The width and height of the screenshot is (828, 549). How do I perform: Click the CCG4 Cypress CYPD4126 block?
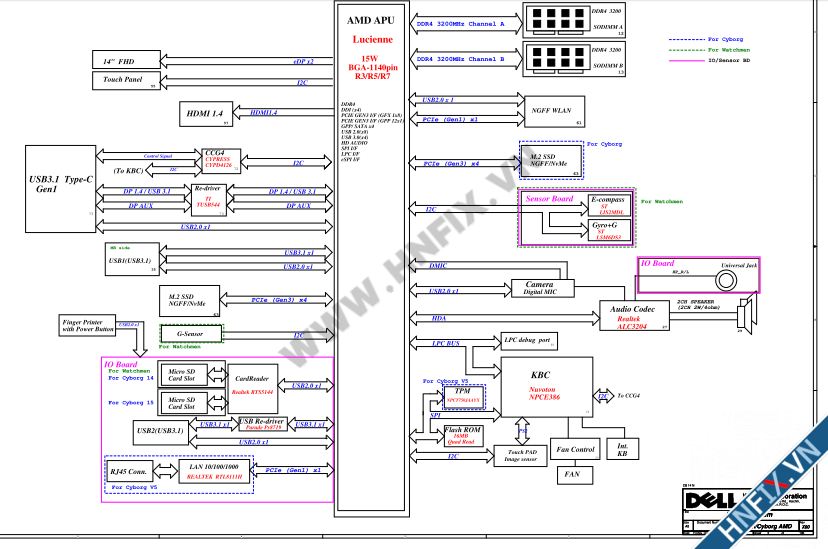pyautogui.click(x=221, y=160)
